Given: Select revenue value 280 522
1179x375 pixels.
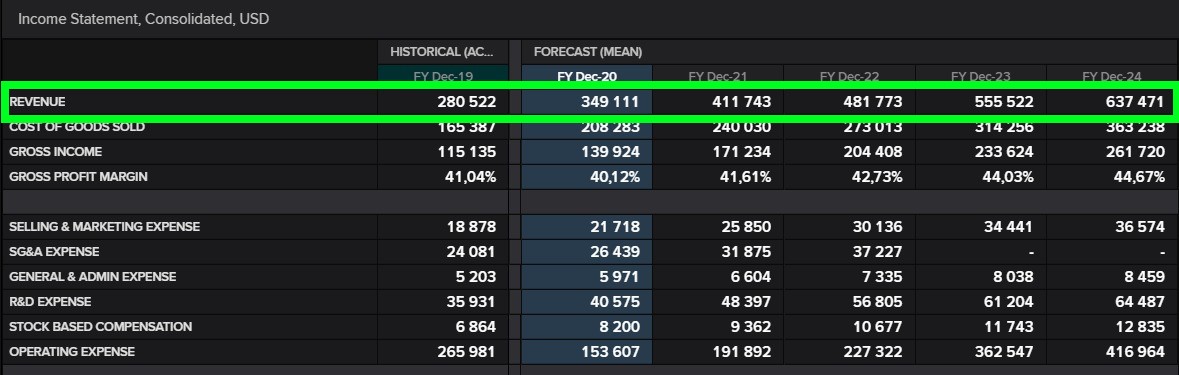Looking at the screenshot, I should click(467, 101).
